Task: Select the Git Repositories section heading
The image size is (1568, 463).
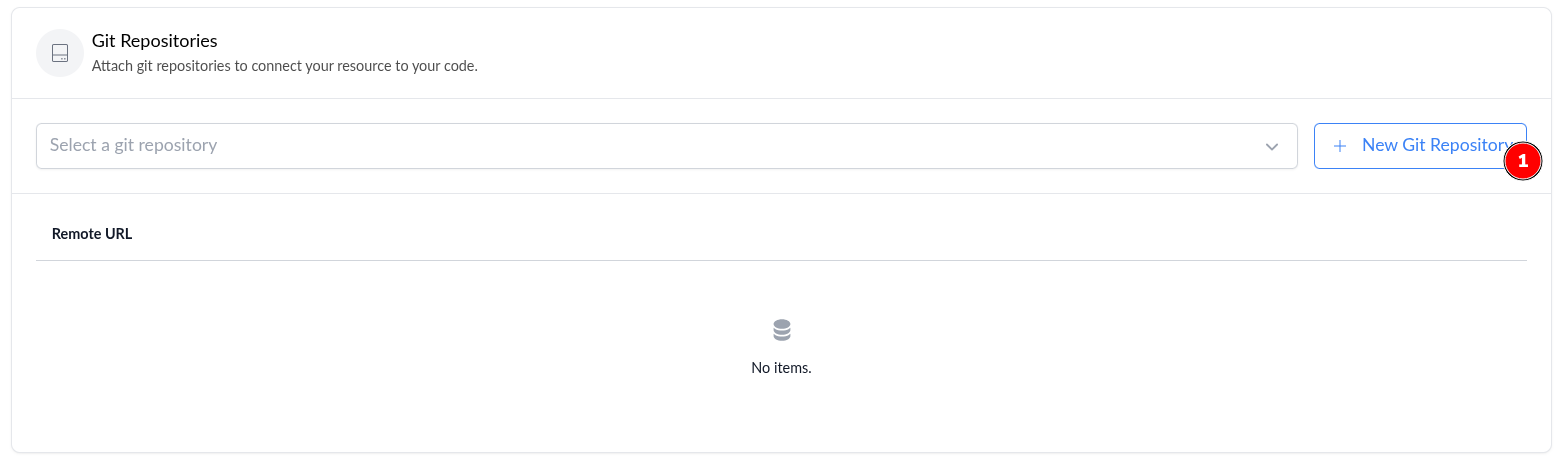Action: 154,41
